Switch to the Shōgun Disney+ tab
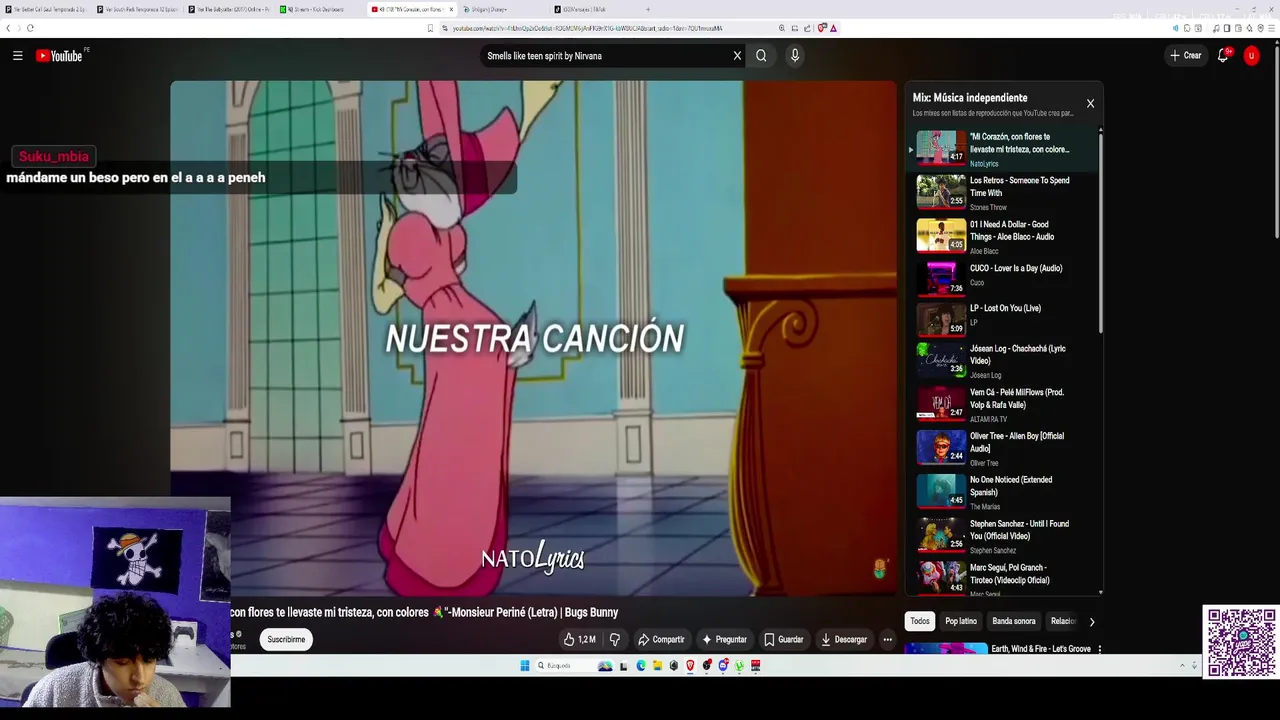This screenshot has width=1280, height=720. pos(502,9)
